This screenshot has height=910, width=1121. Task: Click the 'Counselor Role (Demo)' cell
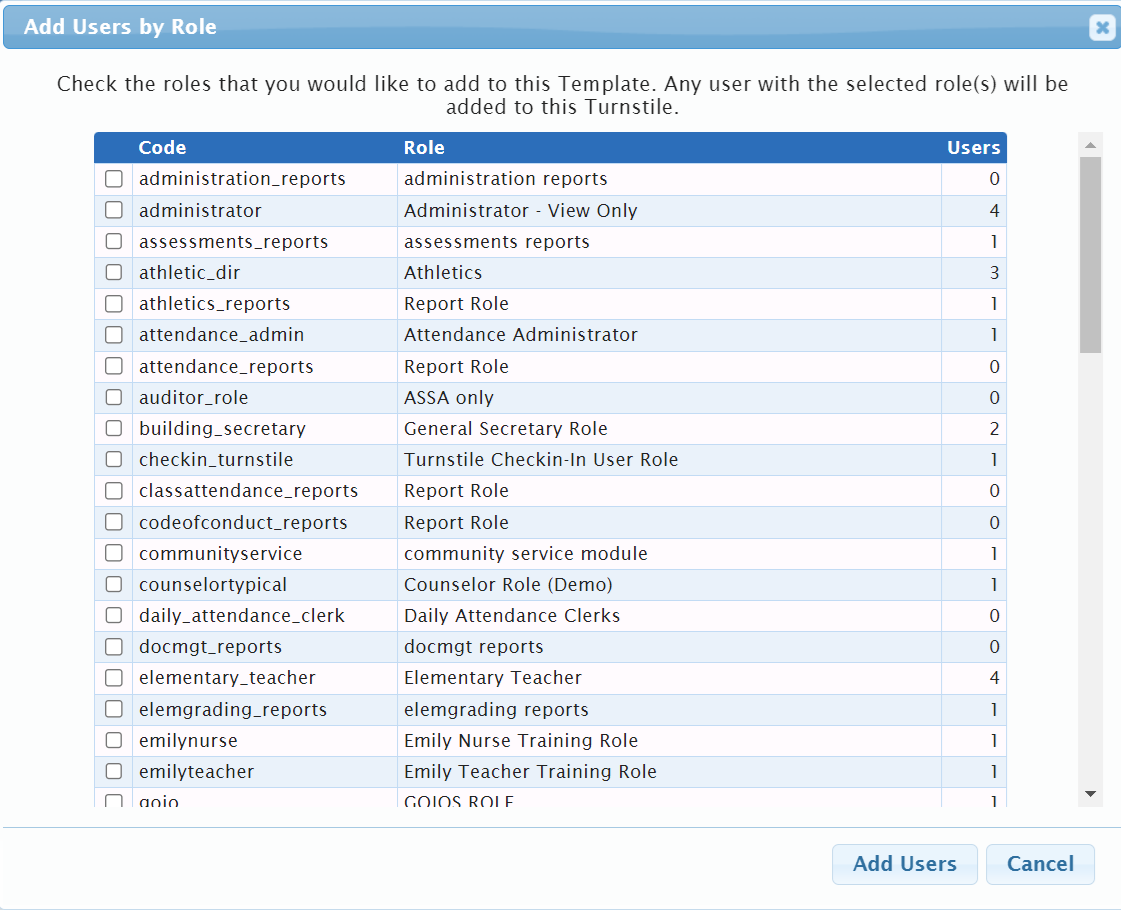click(x=669, y=585)
